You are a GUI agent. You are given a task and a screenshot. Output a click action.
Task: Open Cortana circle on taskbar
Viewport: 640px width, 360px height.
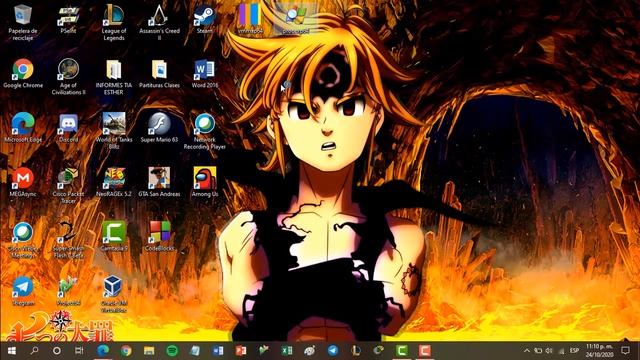tap(57, 351)
